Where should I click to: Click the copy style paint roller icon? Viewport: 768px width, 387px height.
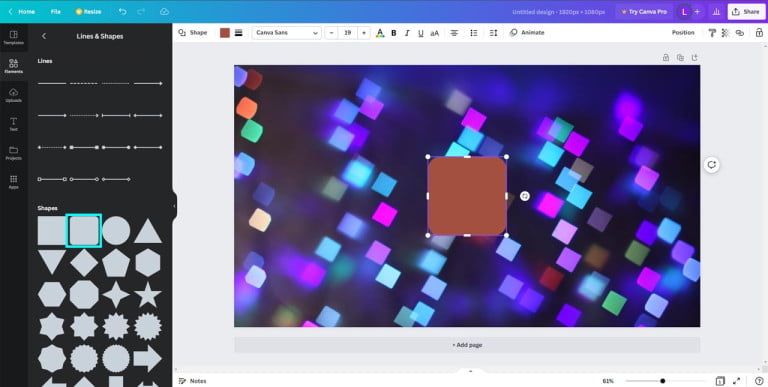point(712,33)
